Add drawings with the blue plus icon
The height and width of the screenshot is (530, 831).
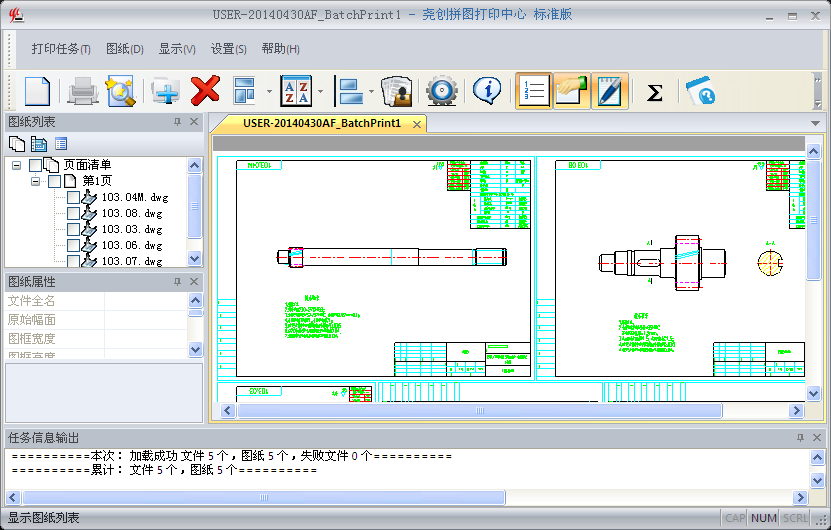click(165, 91)
